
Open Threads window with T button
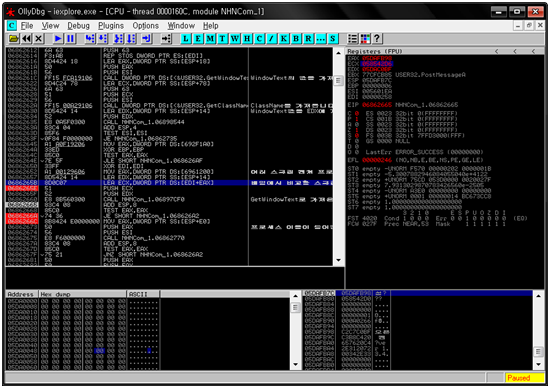(x=222, y=39)
